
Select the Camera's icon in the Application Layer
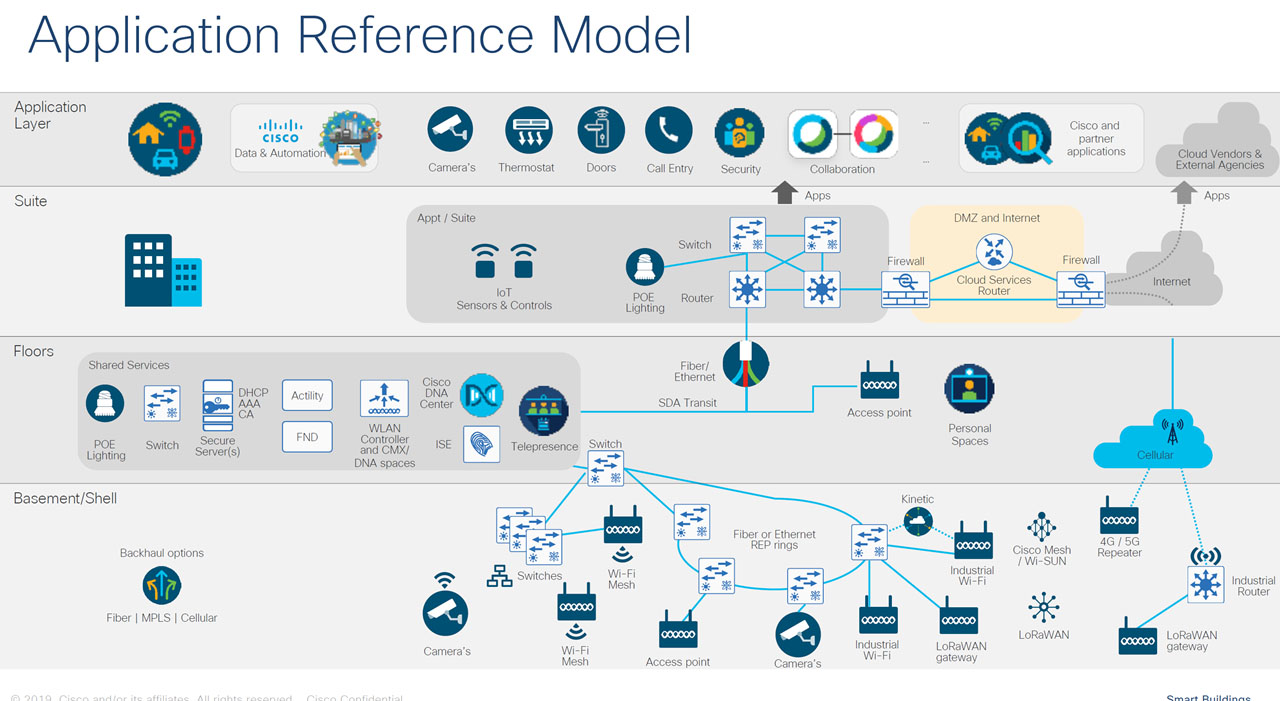coord(451,130)
